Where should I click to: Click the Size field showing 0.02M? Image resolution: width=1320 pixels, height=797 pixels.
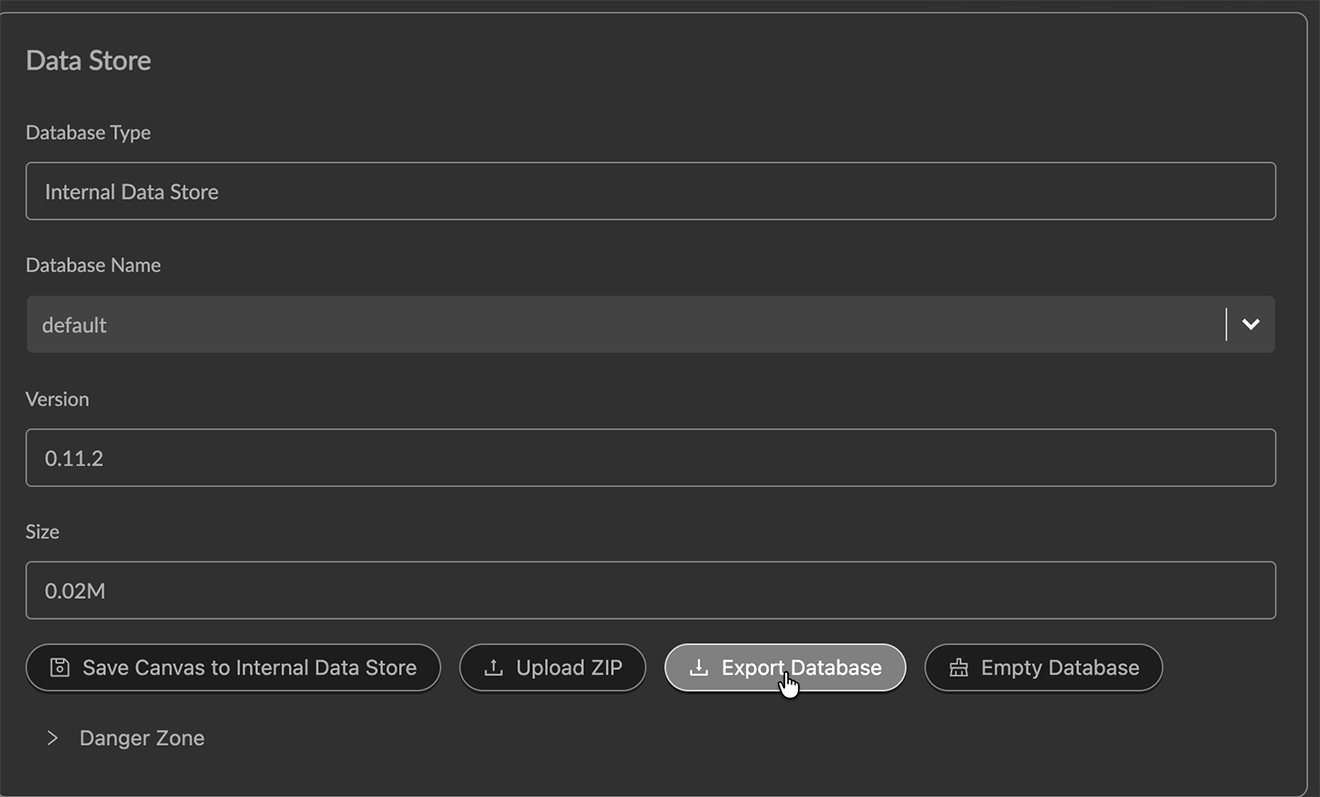(650, 591)
